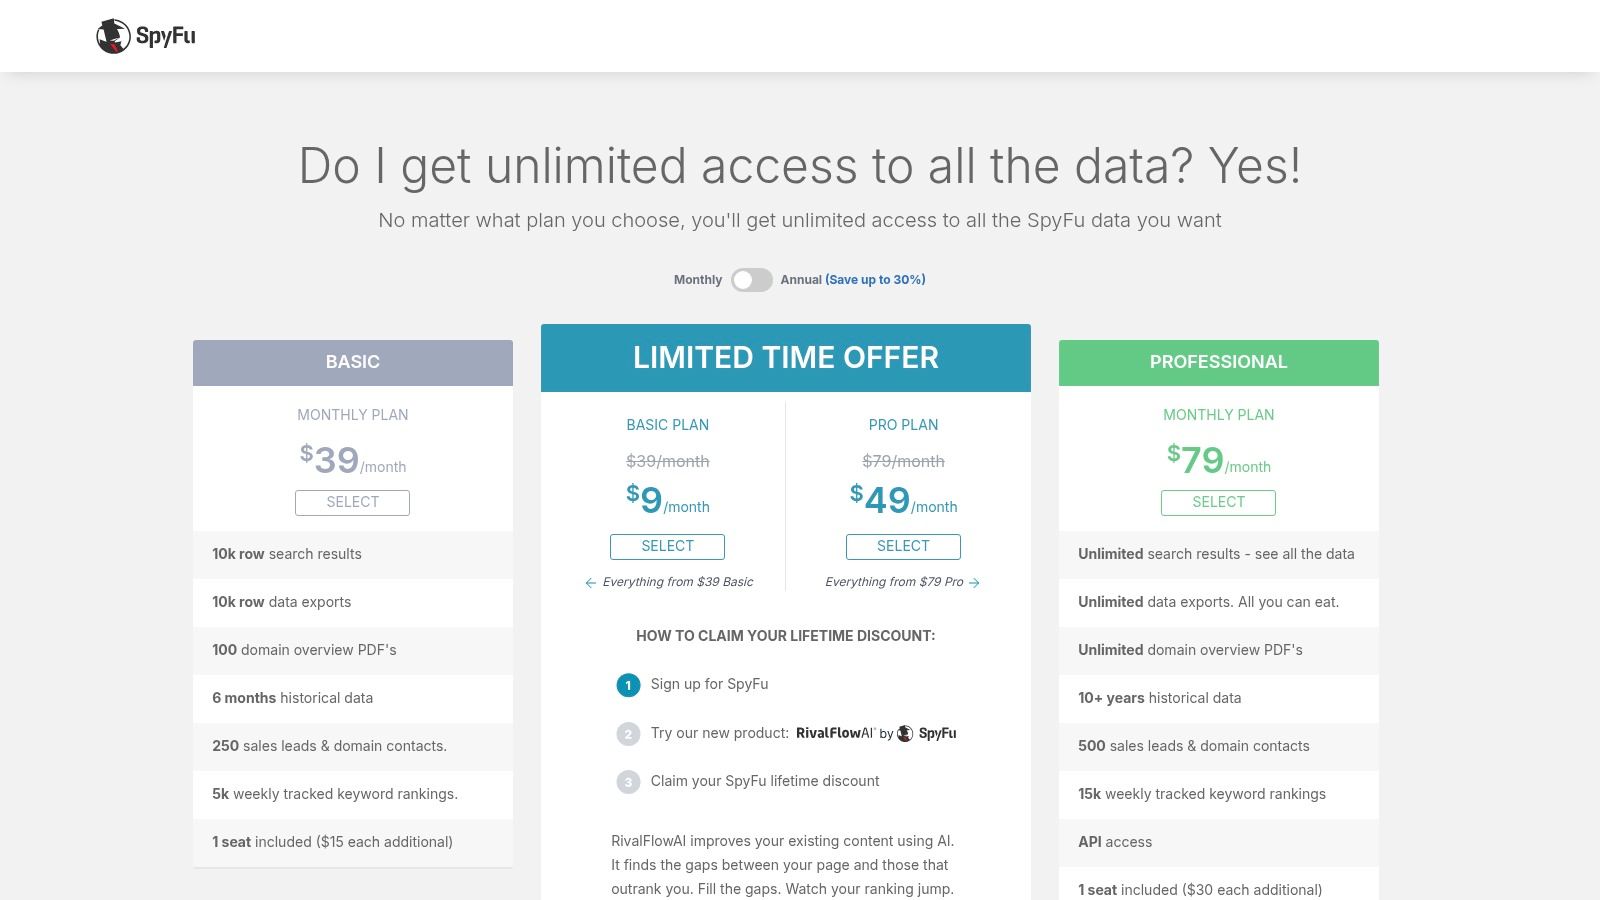Click the SpyFu icon next to RivalFlowAI
The image size is (1600, 900).
905,734
